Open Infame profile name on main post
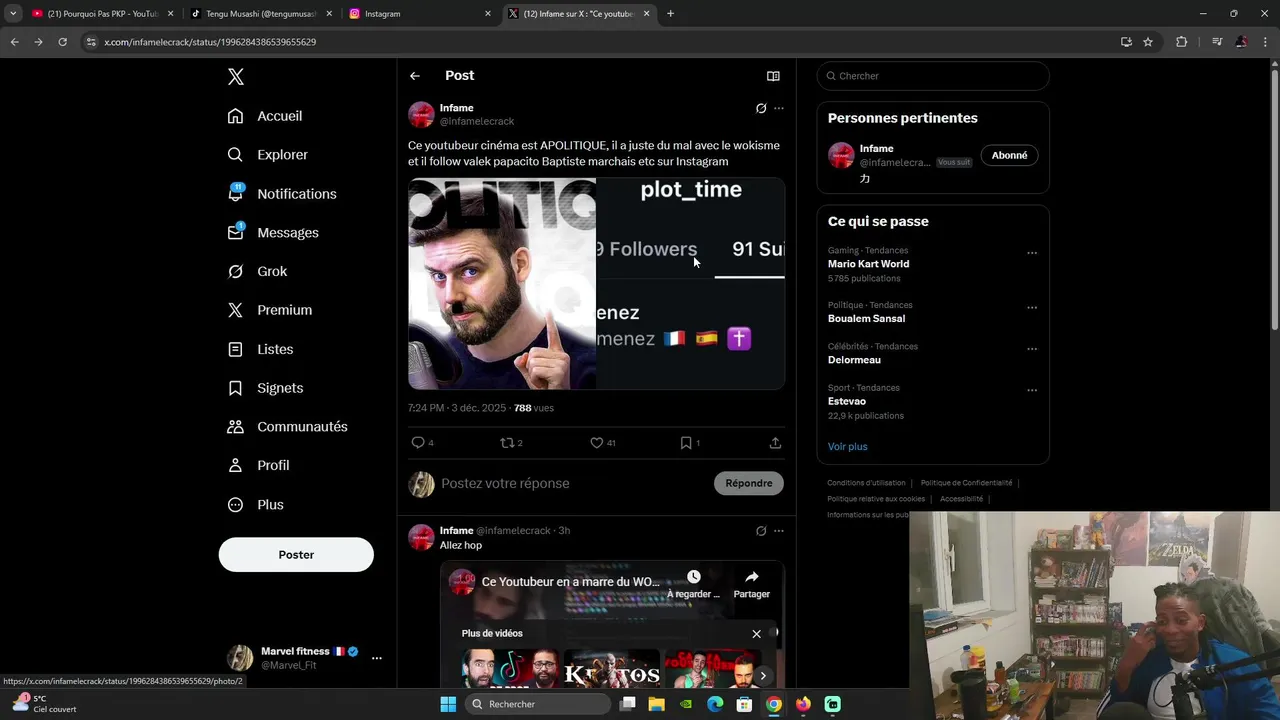Screen dimensions: 1280x720 pyautogui.click(x=457, y=108)
